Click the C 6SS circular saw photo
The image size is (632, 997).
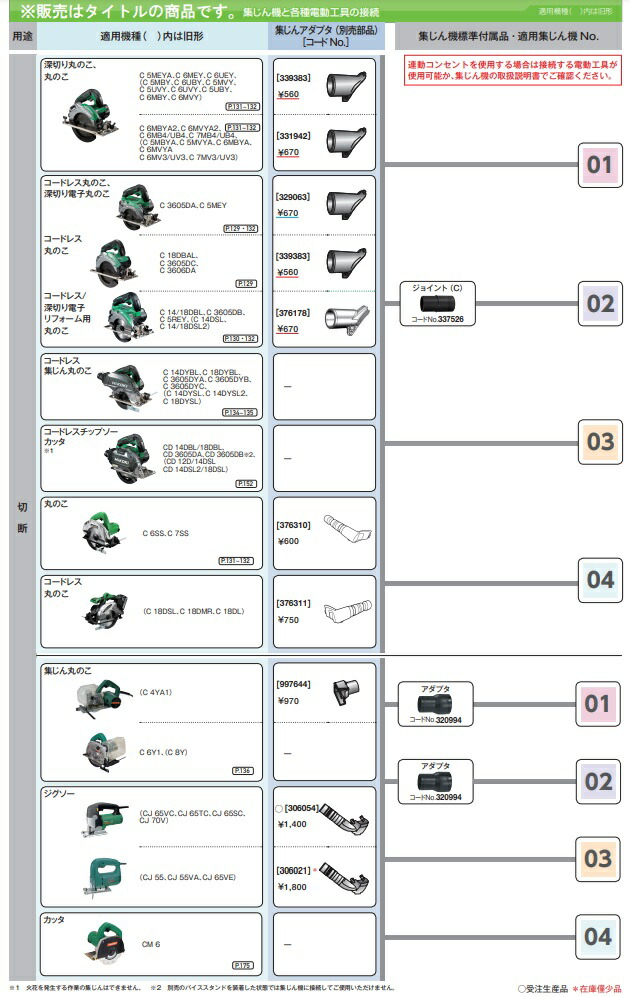(x=105, y=532)
